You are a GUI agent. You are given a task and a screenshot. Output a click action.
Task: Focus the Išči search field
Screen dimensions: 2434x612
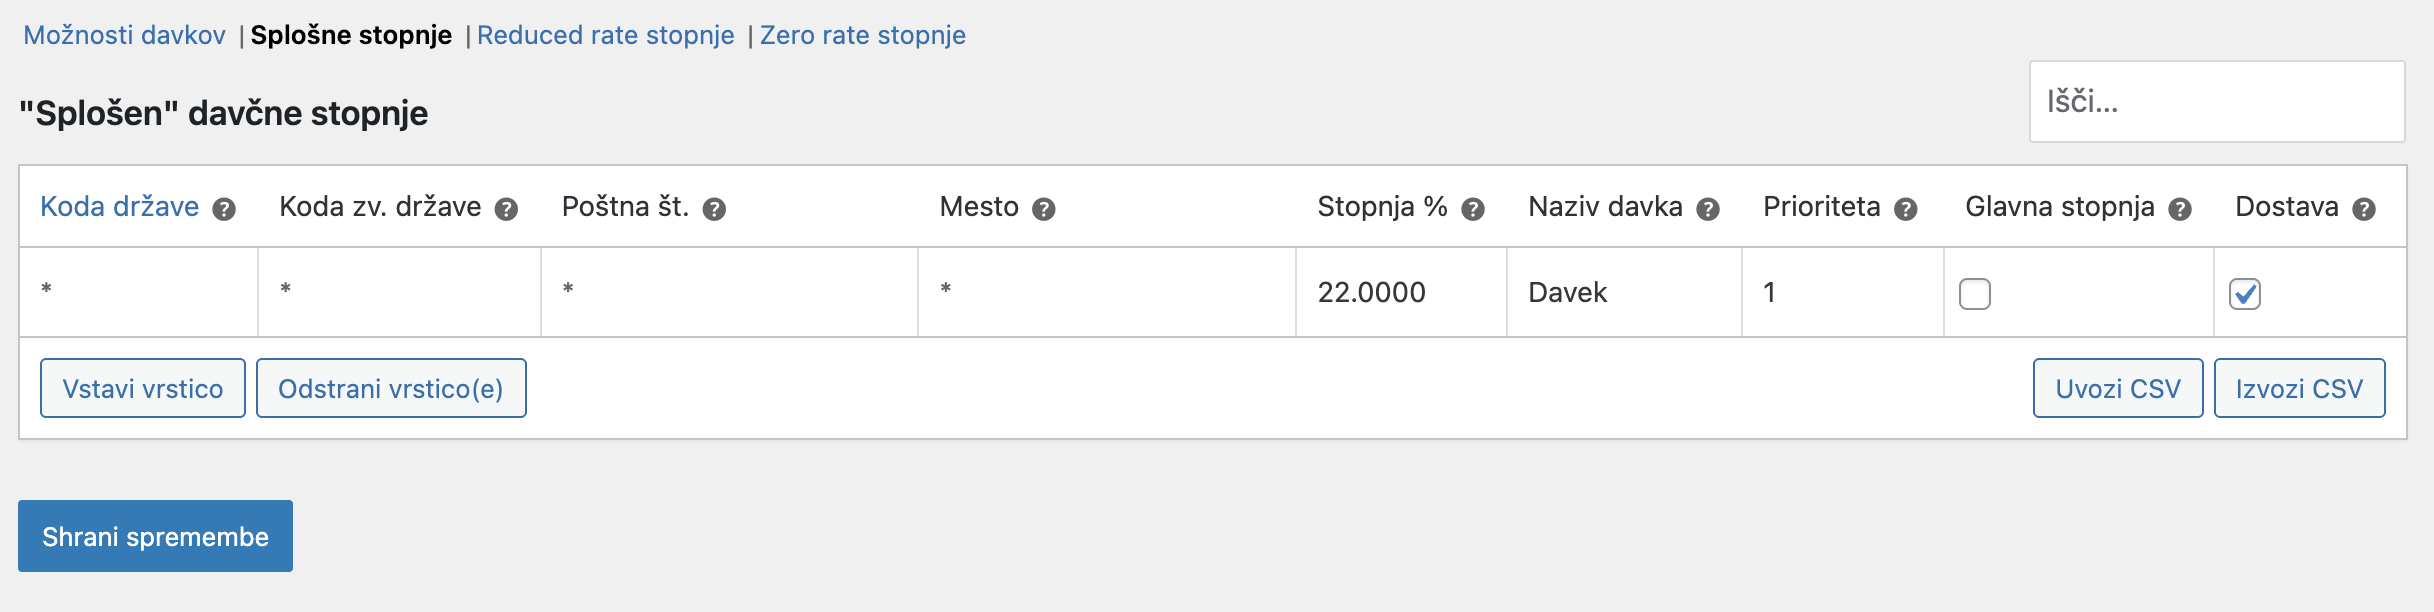(x=2217, y=102)
